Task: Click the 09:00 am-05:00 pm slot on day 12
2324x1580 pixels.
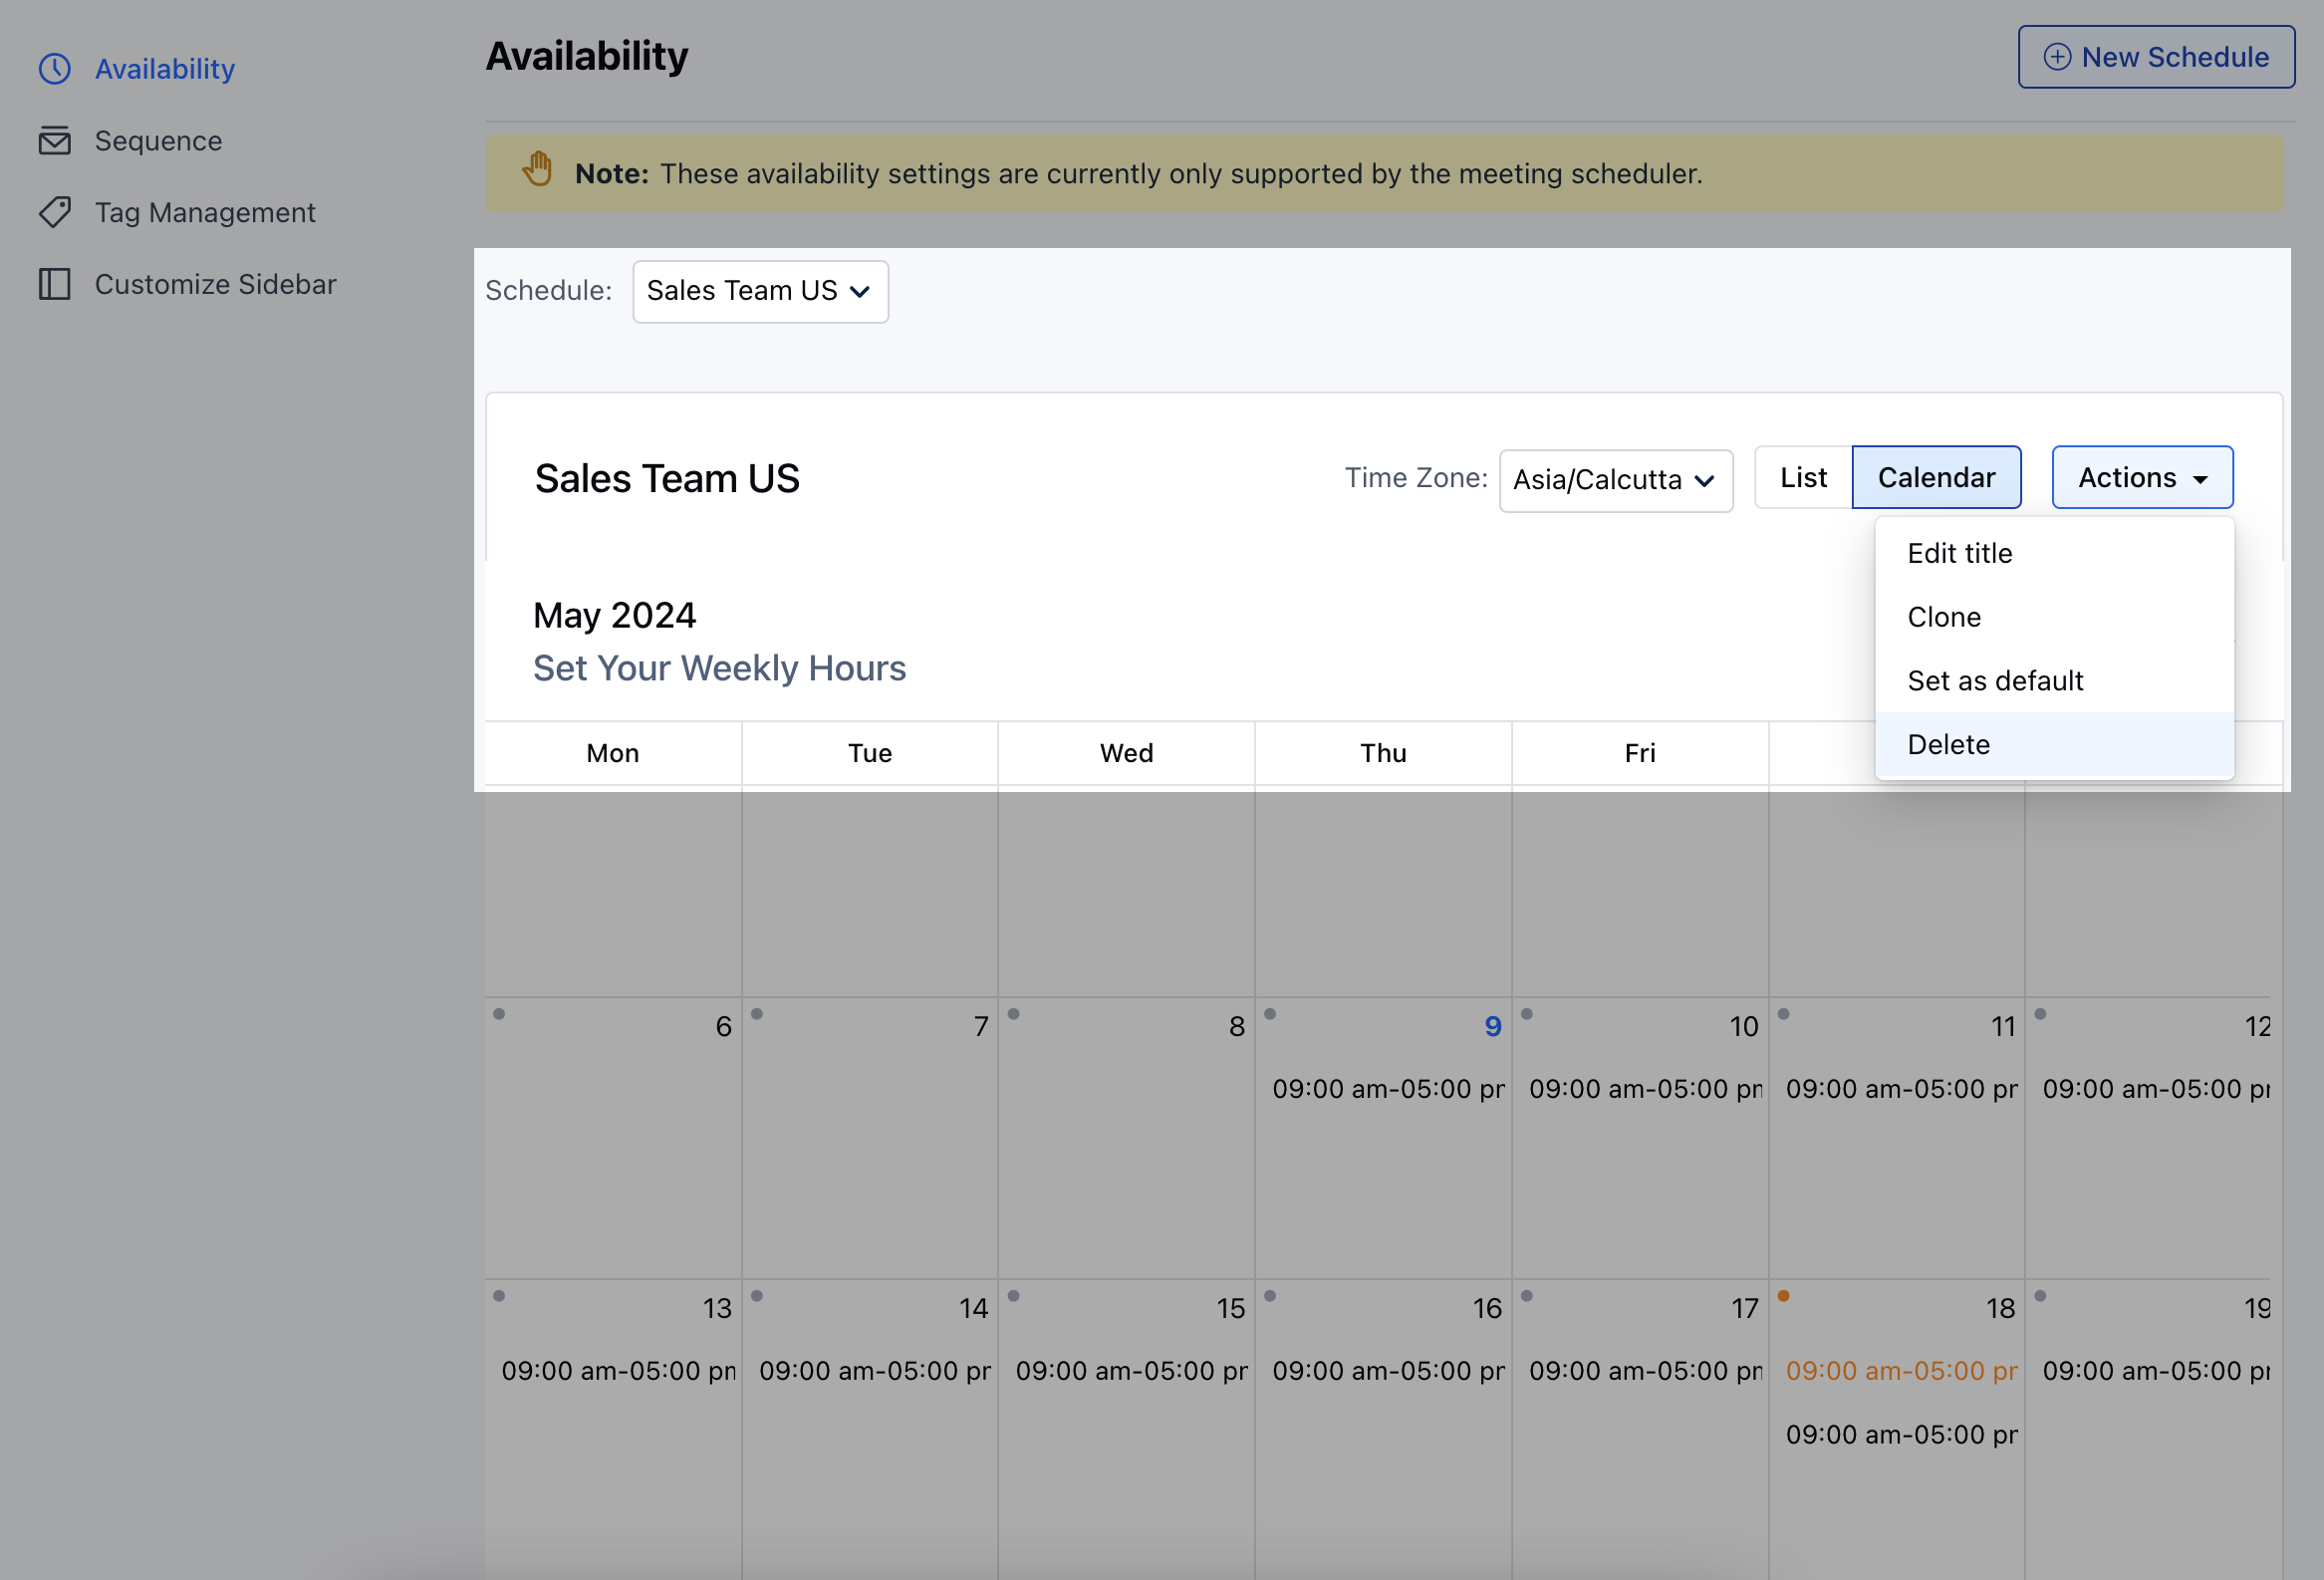Action: point(2155,1089)
